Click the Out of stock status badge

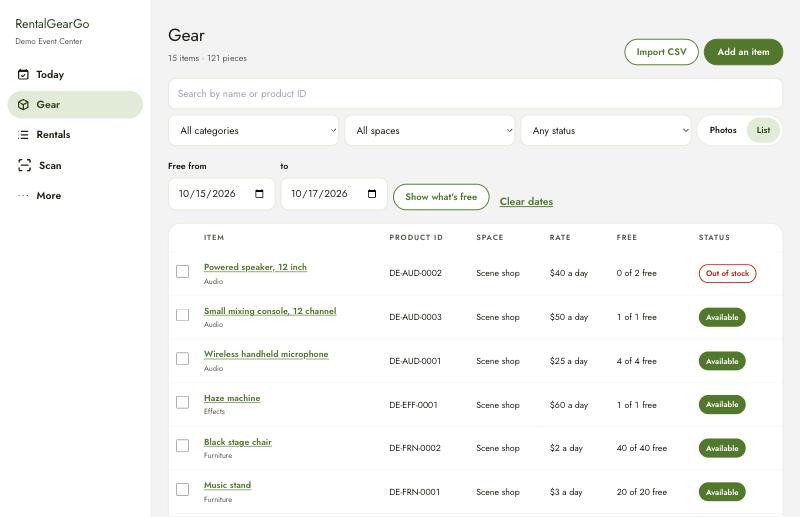(727, 274)
